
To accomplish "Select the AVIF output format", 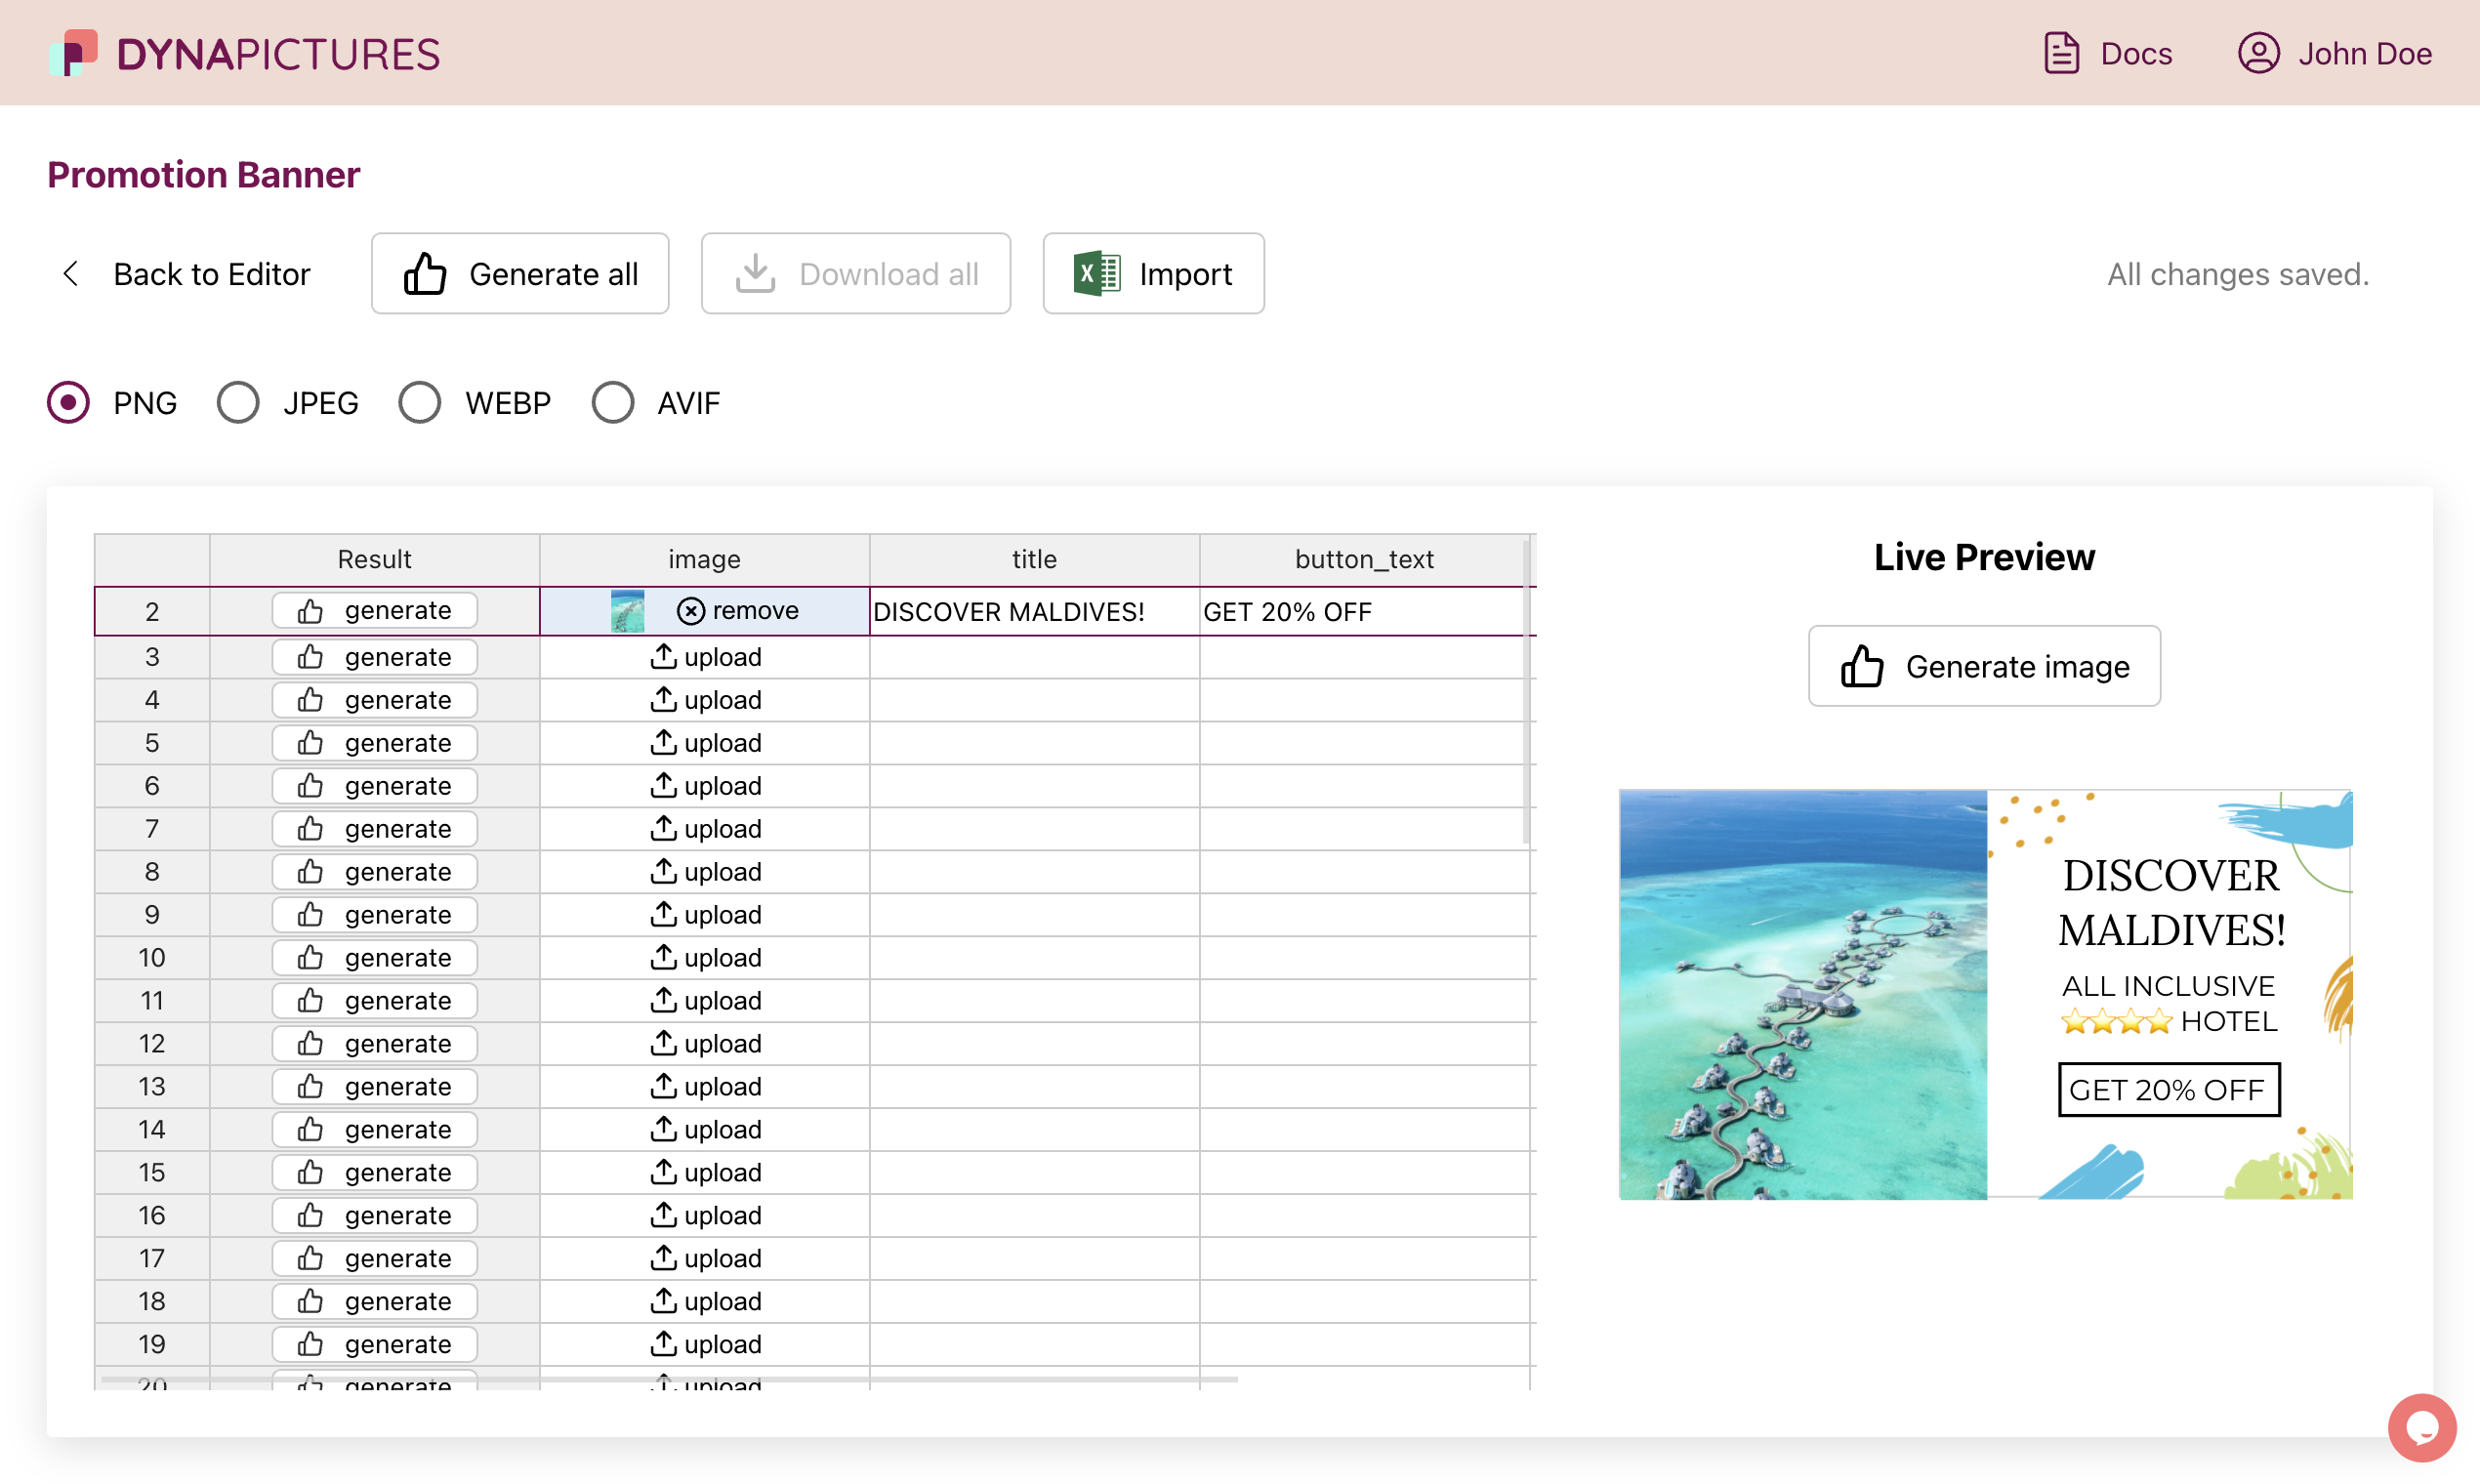I will point(613,402).
